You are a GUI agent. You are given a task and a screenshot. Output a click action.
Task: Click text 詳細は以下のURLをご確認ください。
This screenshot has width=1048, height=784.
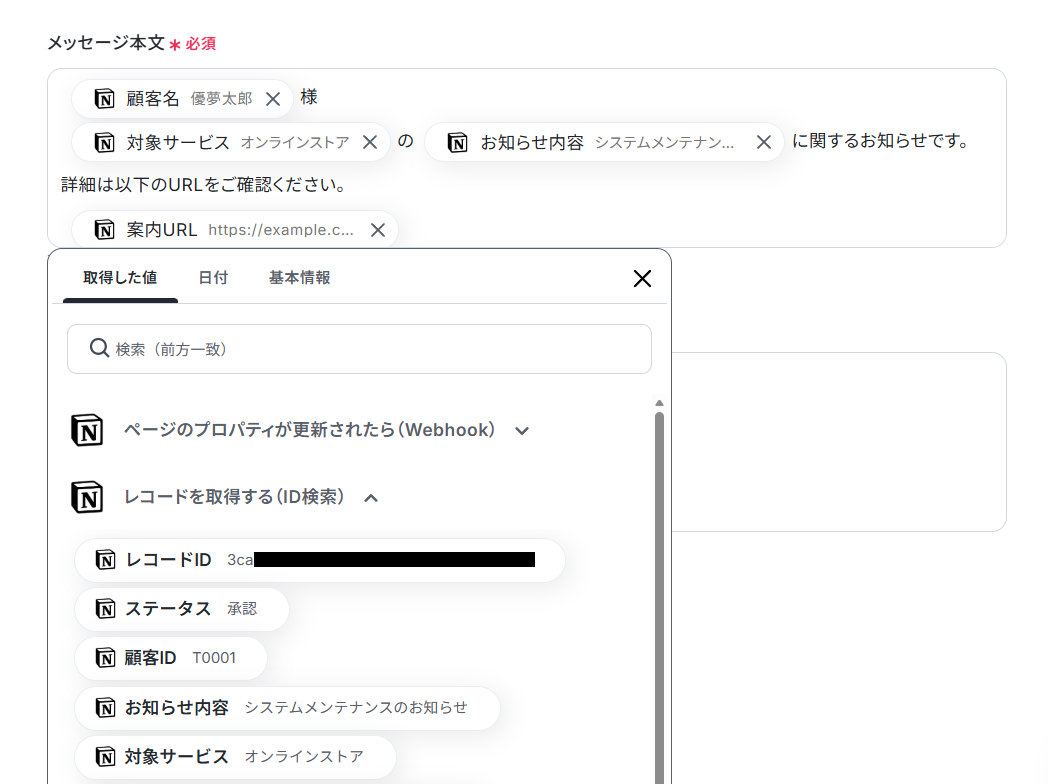pyautogui.click(x=205, y=184)
